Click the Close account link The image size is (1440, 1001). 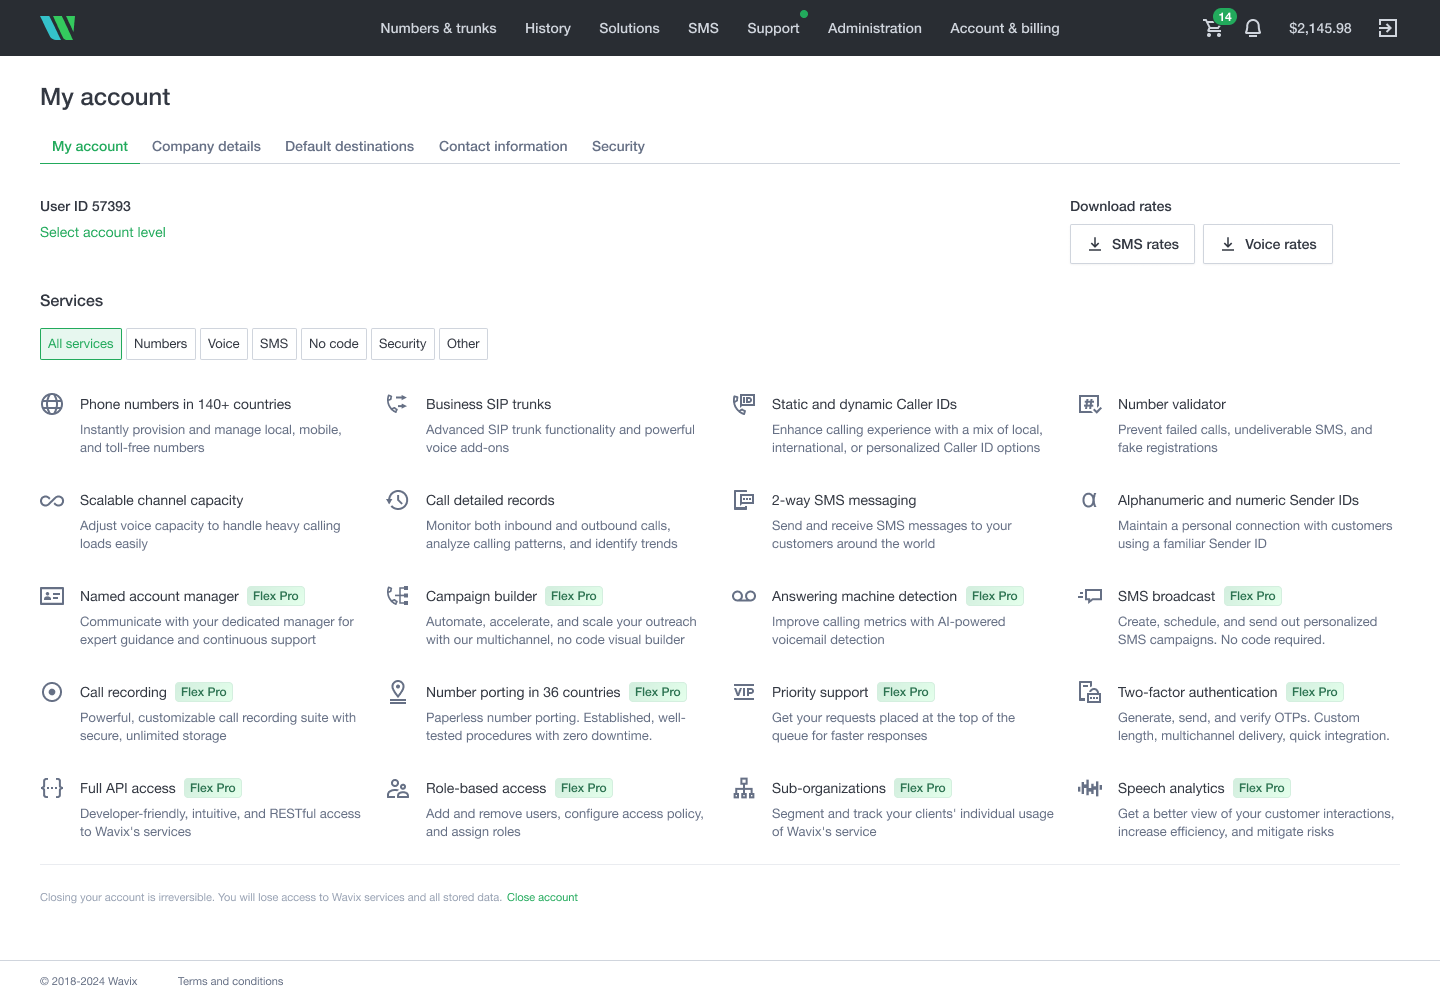[542, 897]
